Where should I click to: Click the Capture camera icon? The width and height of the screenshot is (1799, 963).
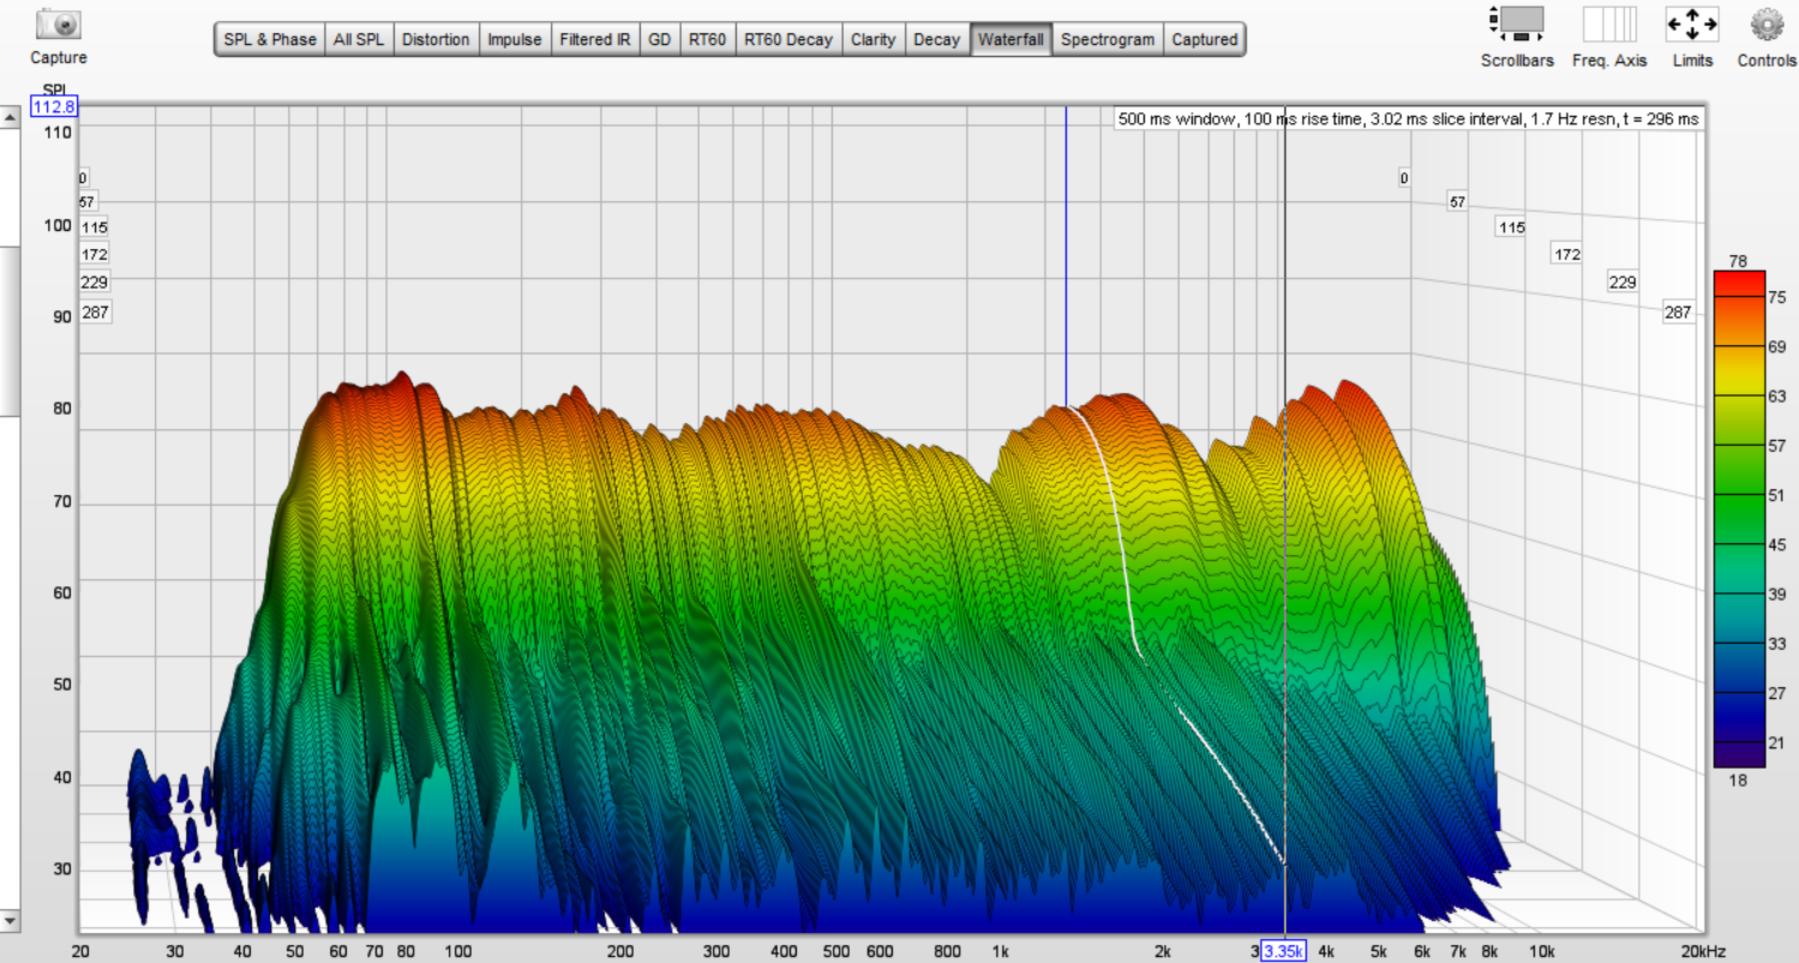pyautogui.click(x=58, y=25)
